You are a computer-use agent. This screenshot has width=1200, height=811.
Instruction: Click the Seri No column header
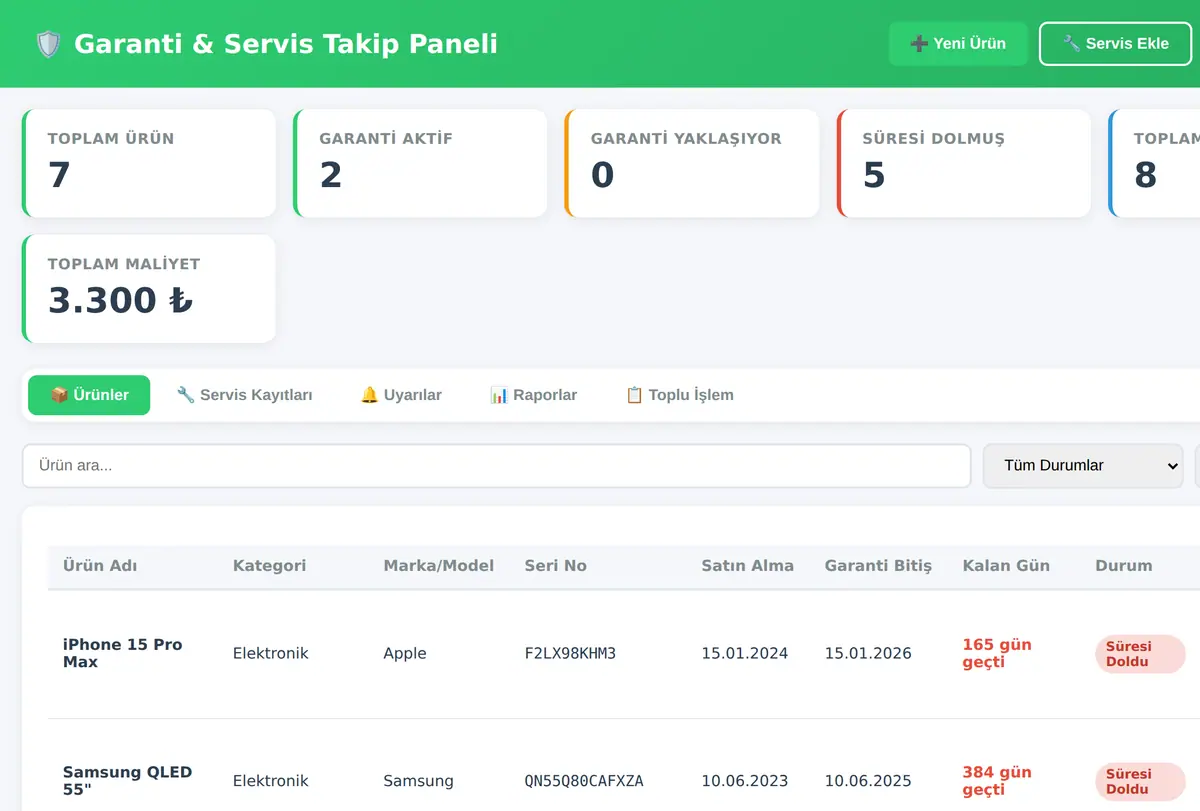pyautogui.click(x=556, y=566)
